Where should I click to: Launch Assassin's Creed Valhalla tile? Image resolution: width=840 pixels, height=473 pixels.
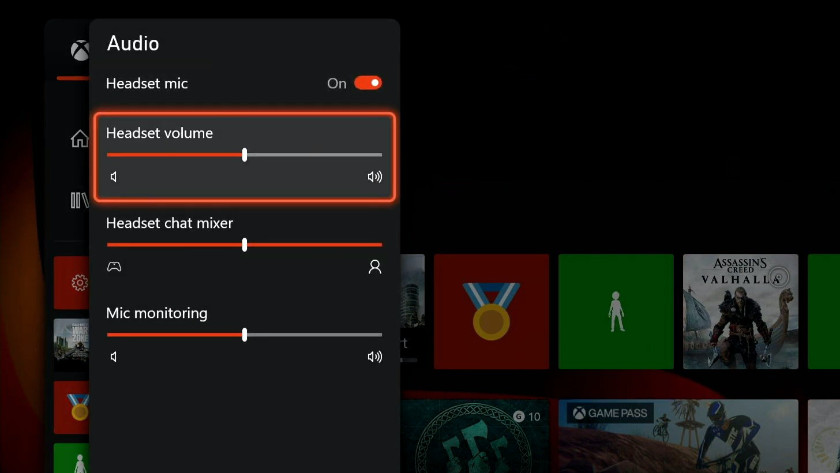click(x=740, y=311)
